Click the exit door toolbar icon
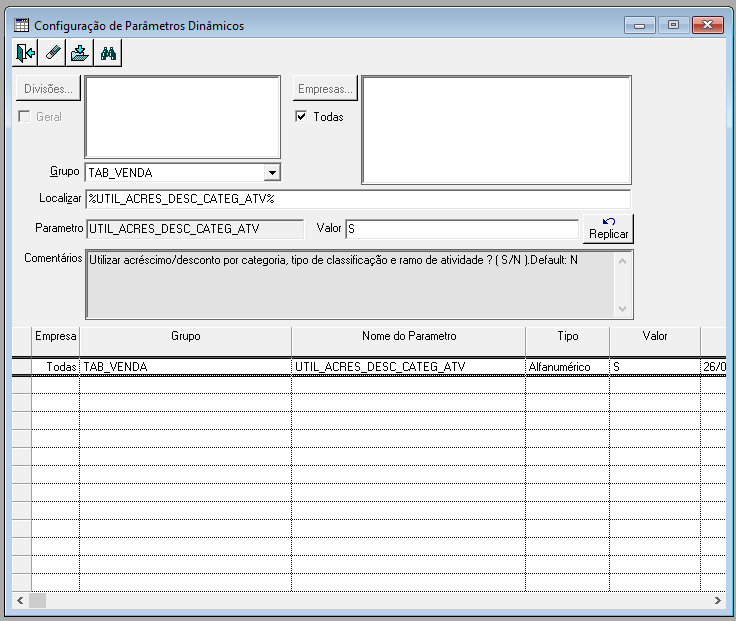This screenshot has height=621, width=736. coord(25,53)
